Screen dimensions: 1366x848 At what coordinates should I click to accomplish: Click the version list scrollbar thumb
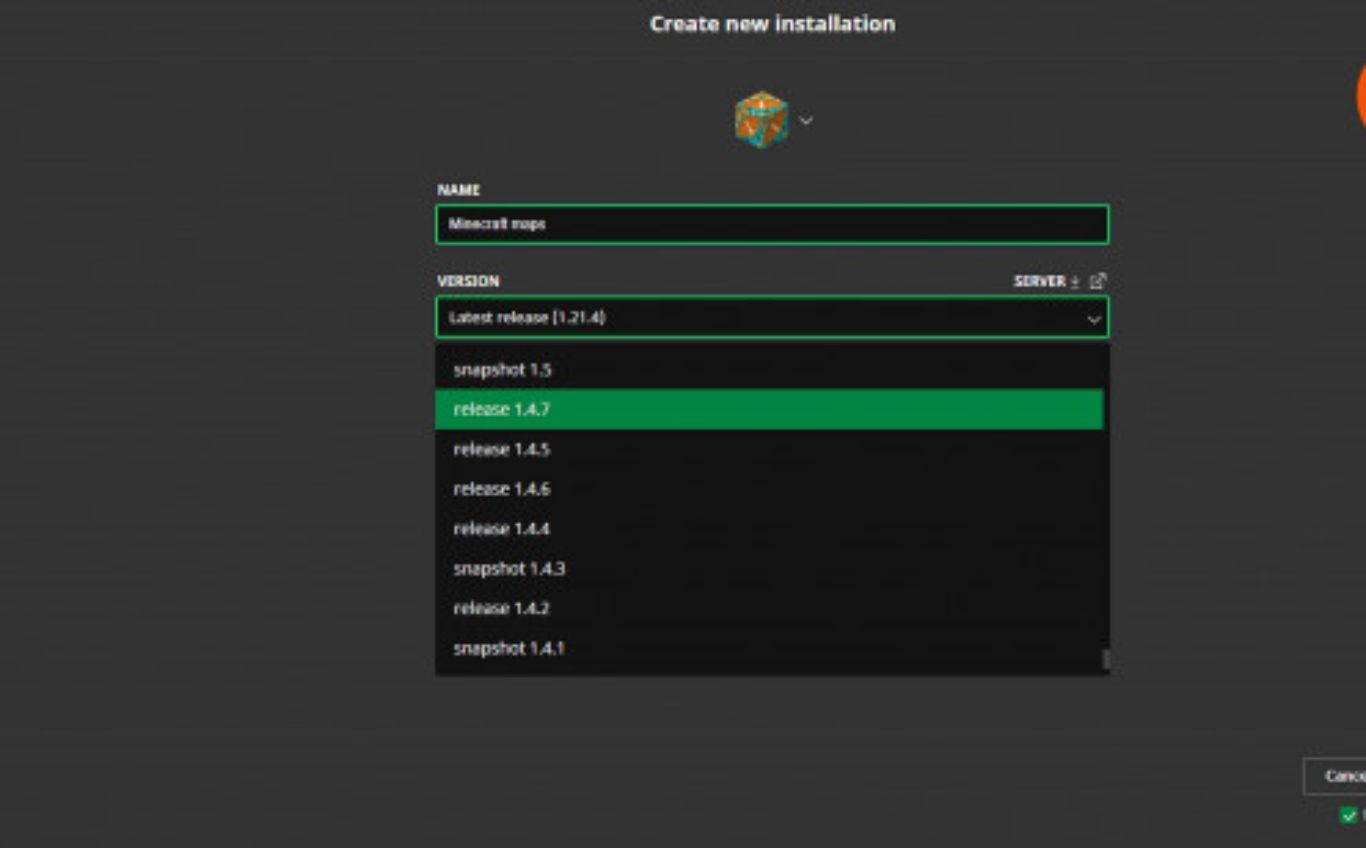1106,659
